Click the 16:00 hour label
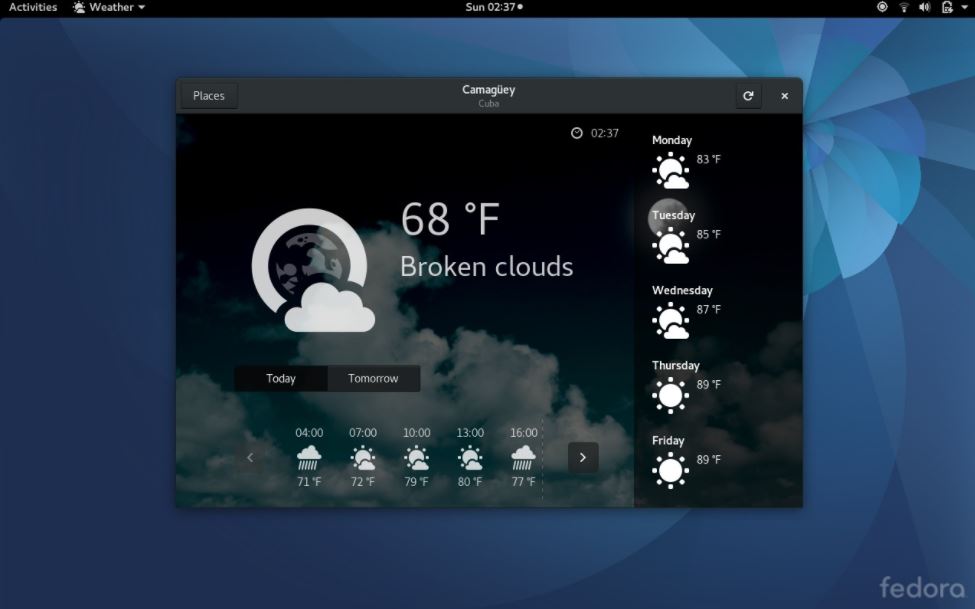Image resolution: width=975 pixels, height=609 pixels. pyautogui.click(x=524, y=432)
